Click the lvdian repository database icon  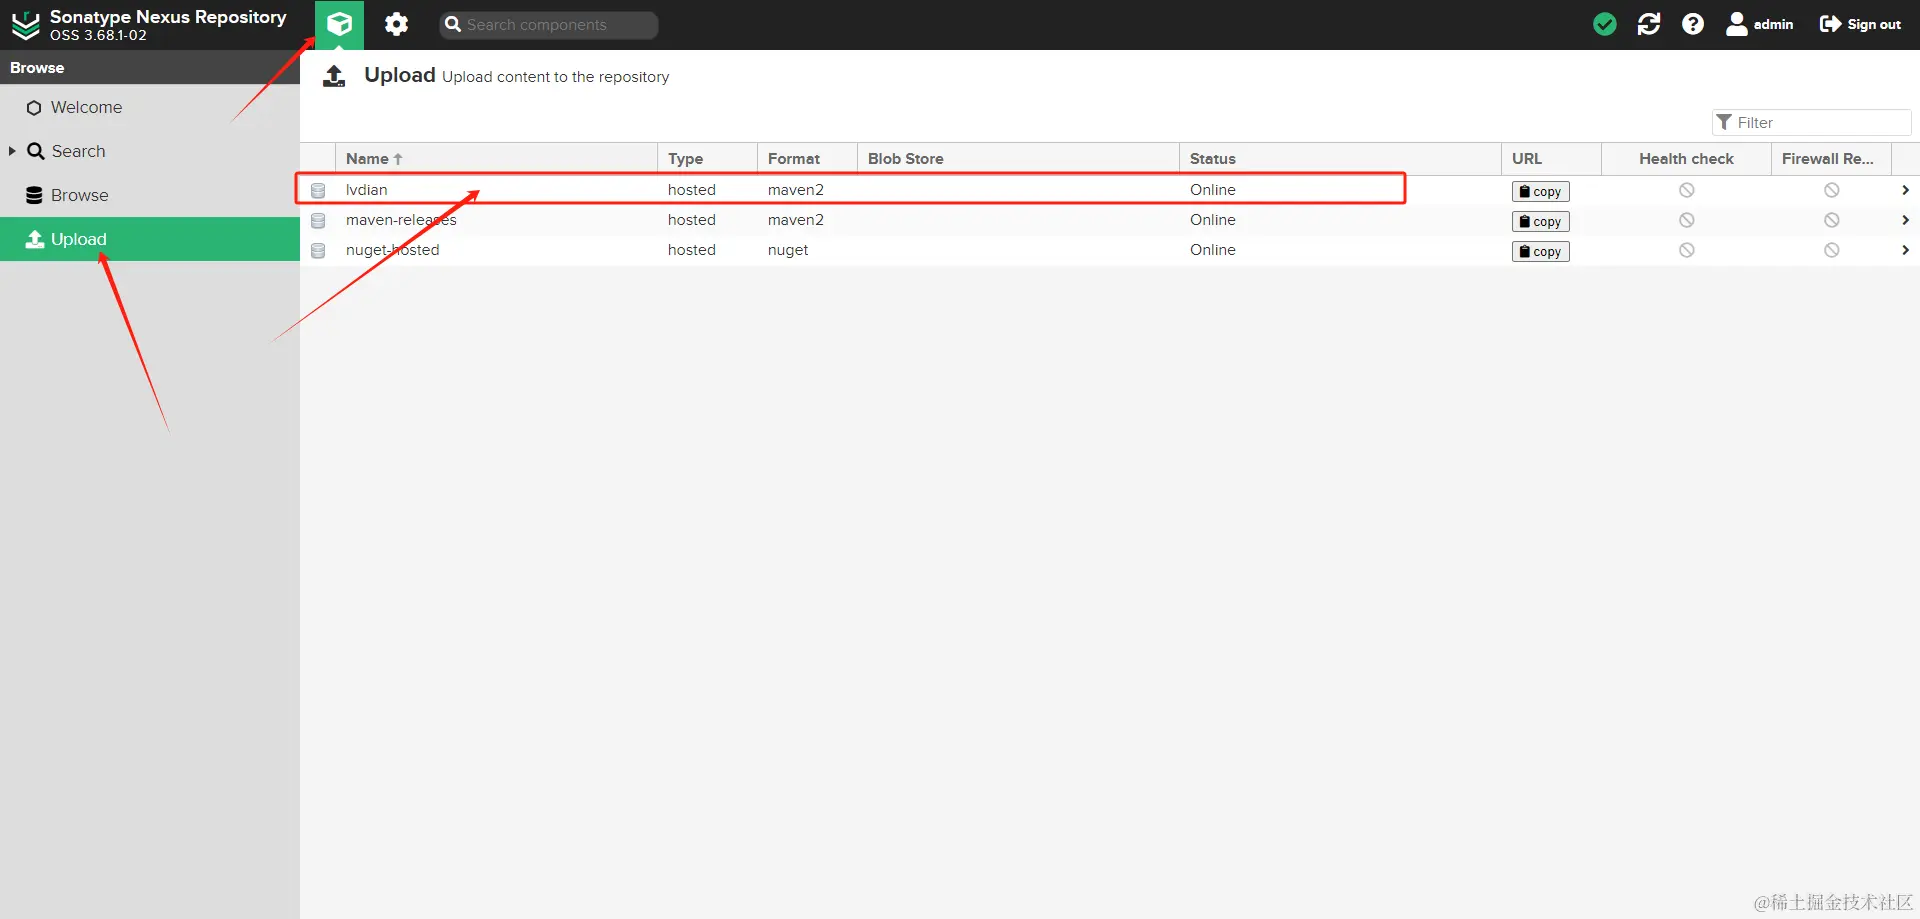pos(318,190)
